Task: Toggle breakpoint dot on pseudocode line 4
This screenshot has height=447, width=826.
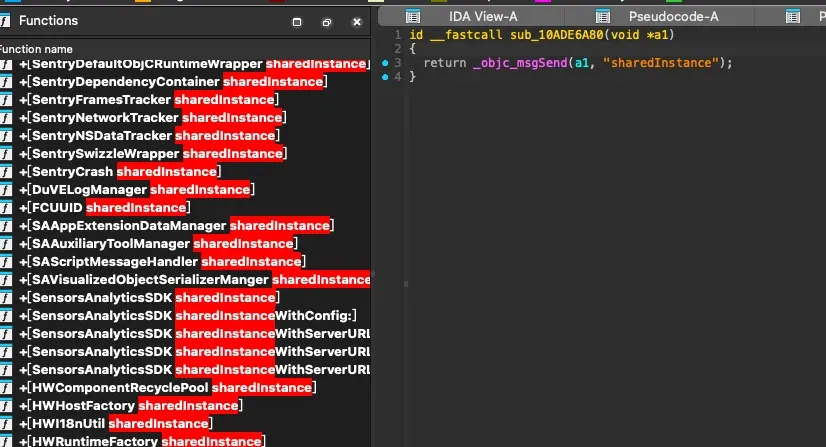Action: (385, 77)
